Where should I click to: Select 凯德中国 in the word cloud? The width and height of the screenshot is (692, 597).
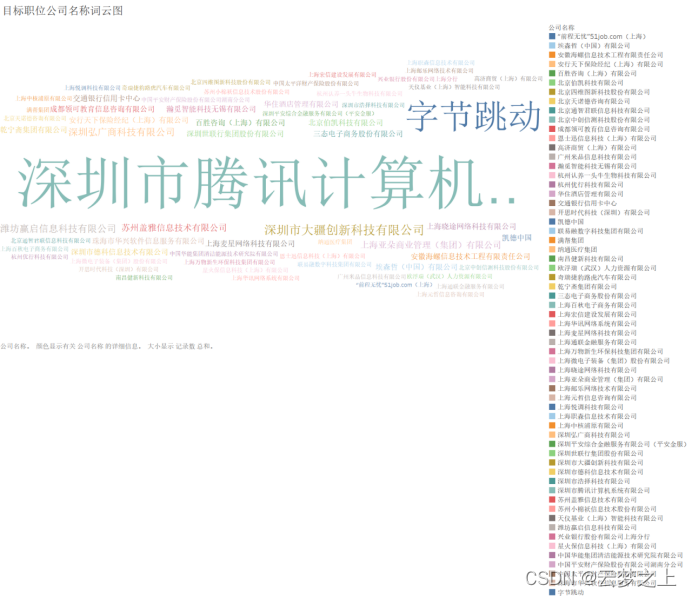point(516,237)
